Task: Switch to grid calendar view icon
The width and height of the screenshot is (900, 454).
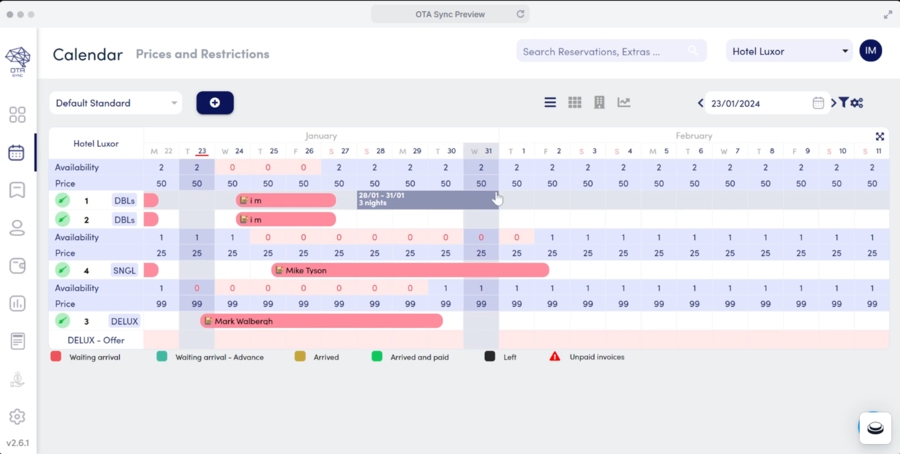Action: pyautogui.click(x=575, y=102)
